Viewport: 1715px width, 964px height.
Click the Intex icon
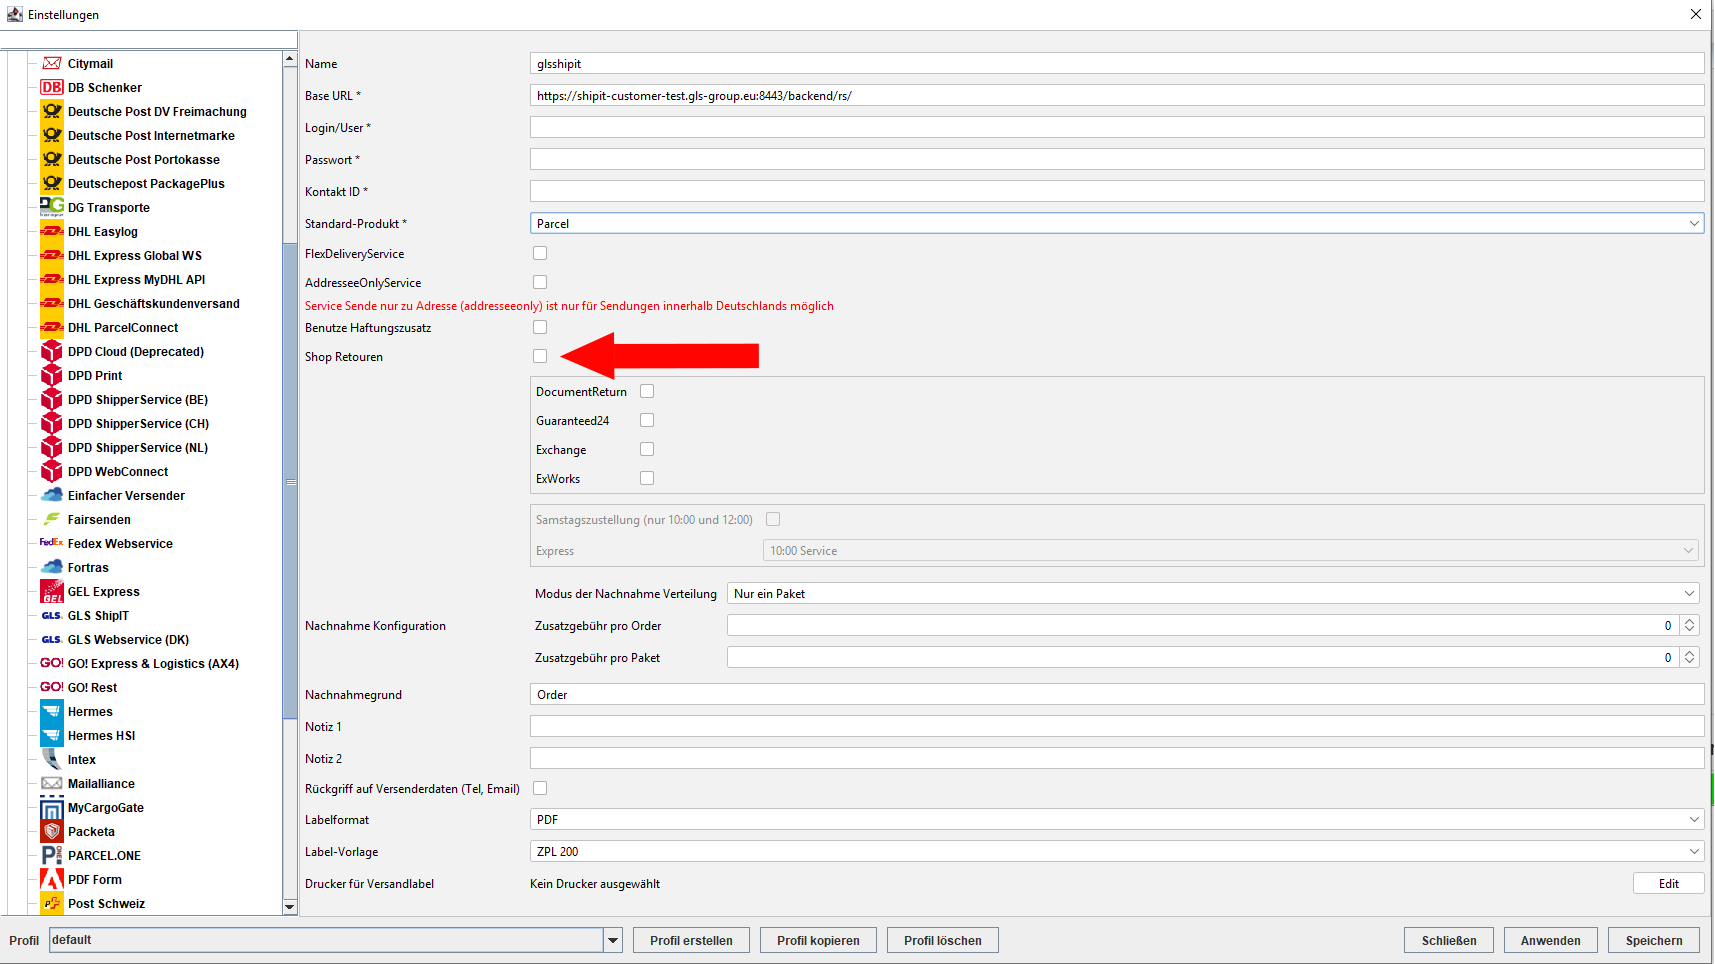pos(52,759)
